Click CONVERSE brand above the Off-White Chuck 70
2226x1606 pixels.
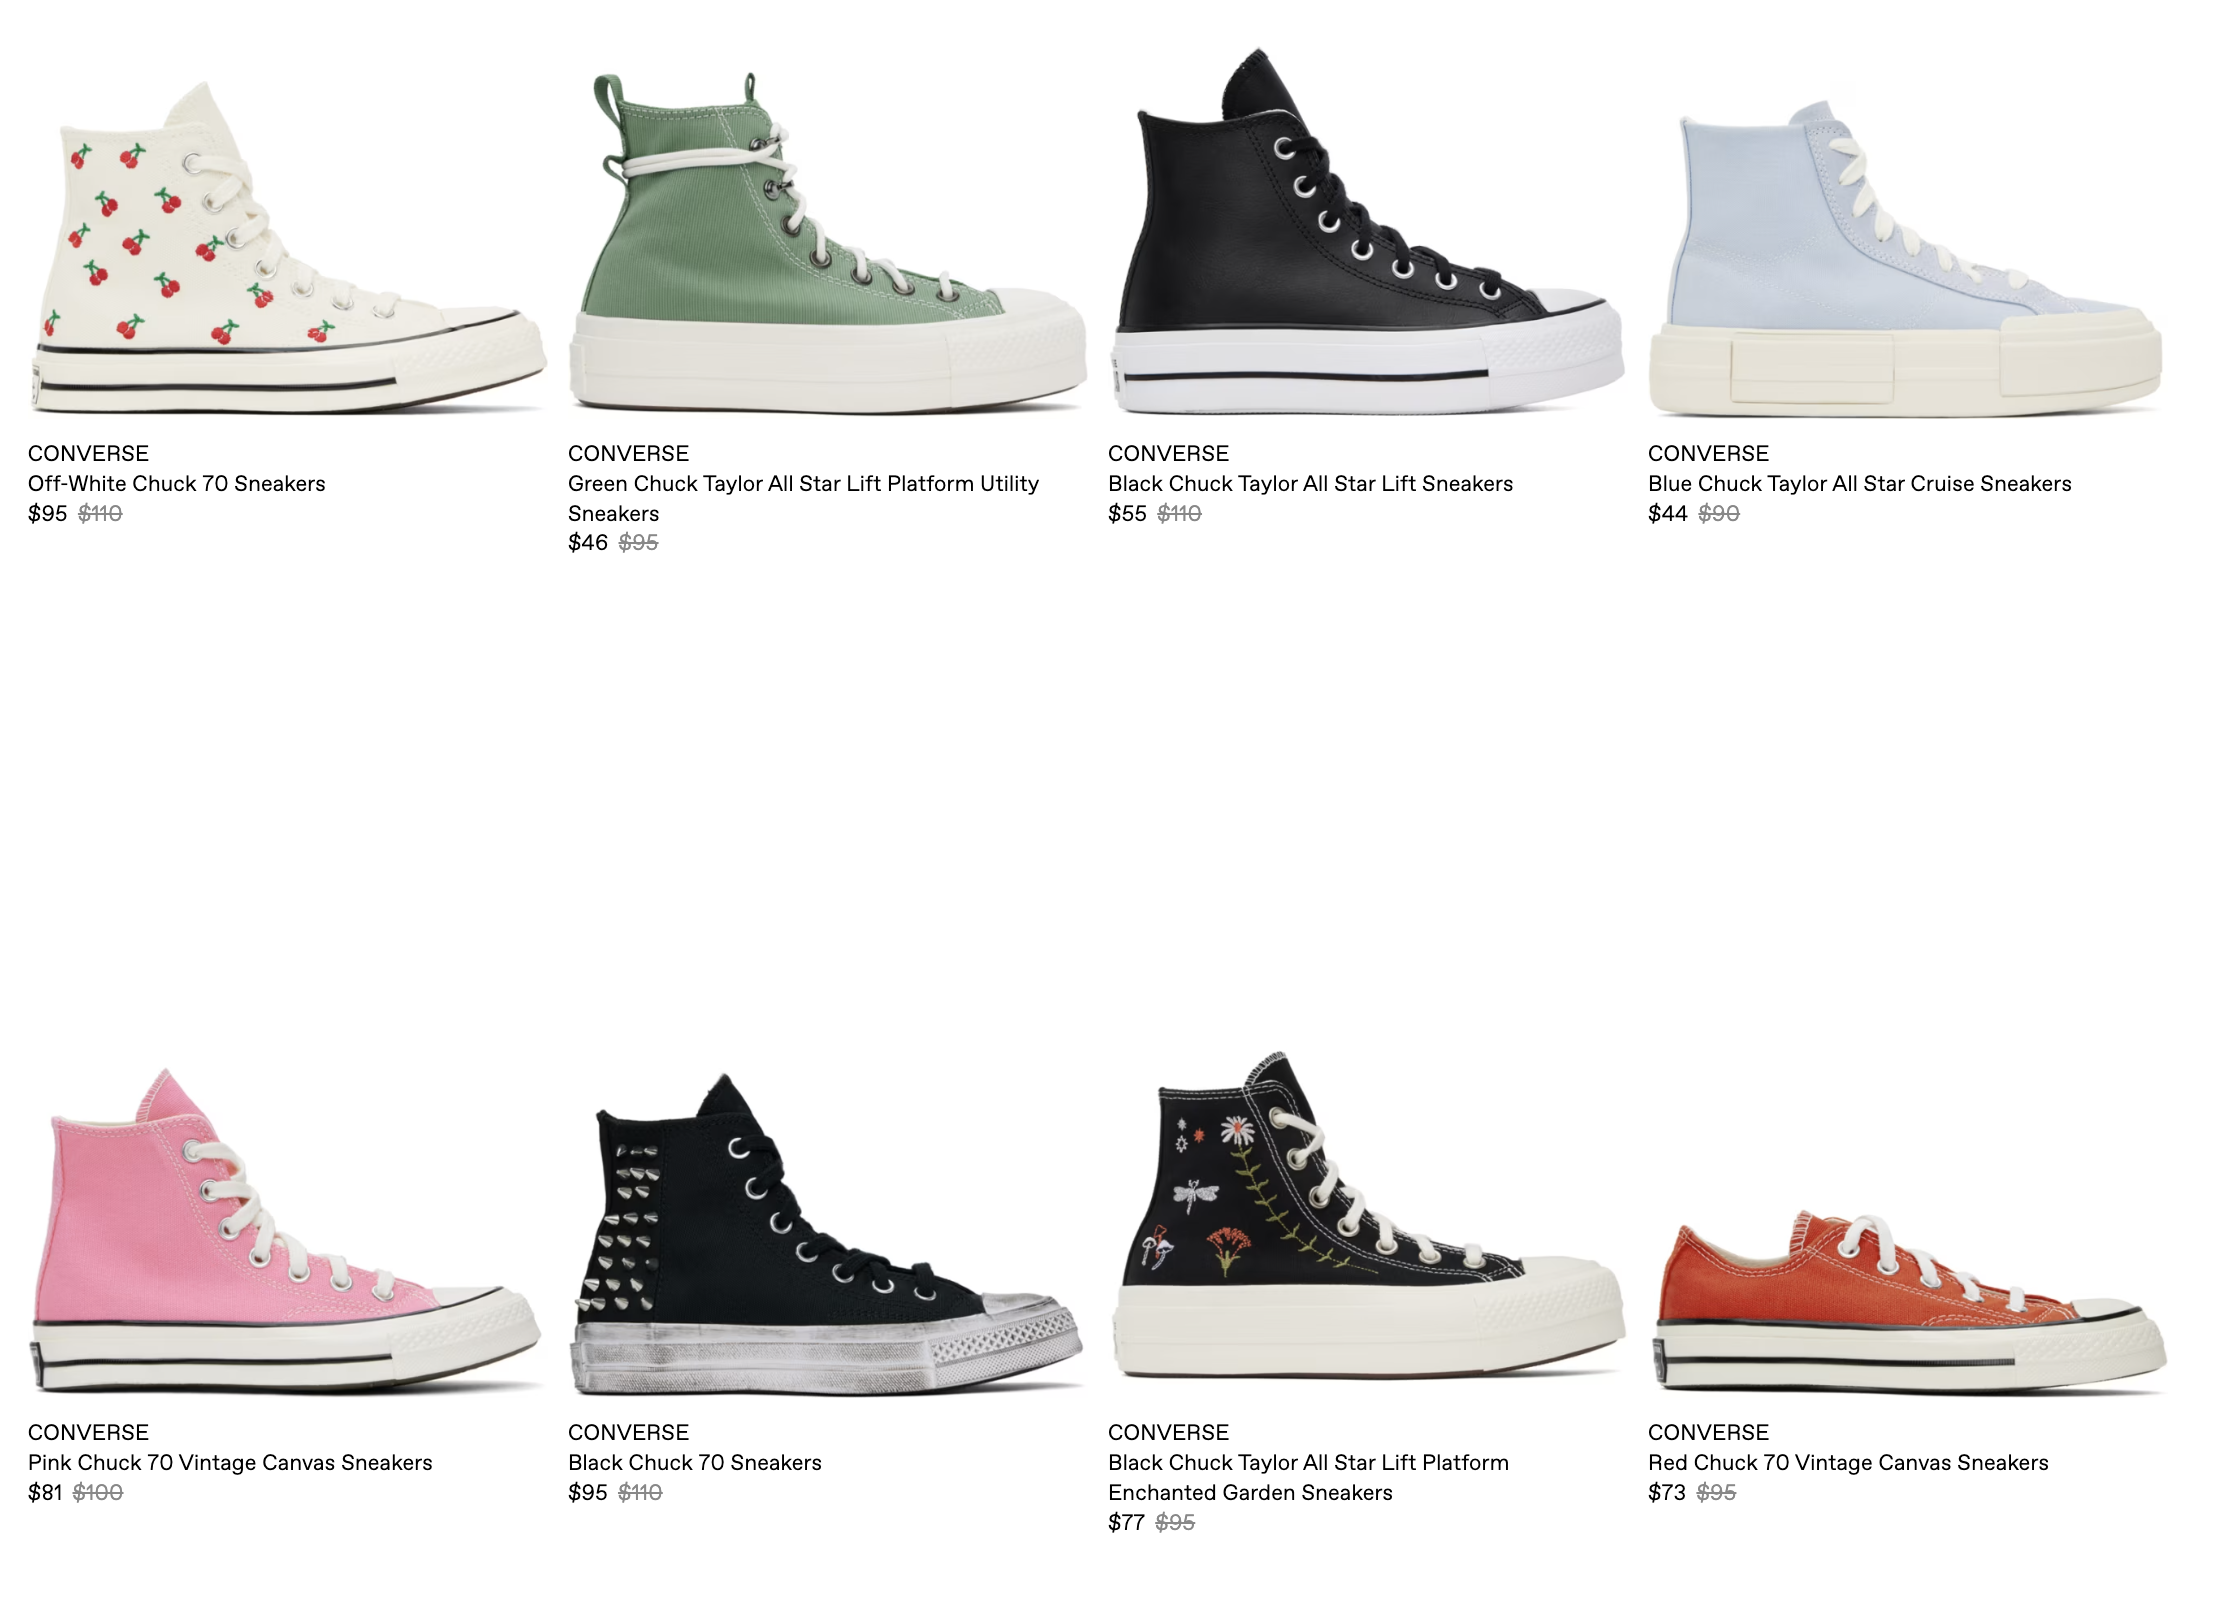tap(88, 454)
